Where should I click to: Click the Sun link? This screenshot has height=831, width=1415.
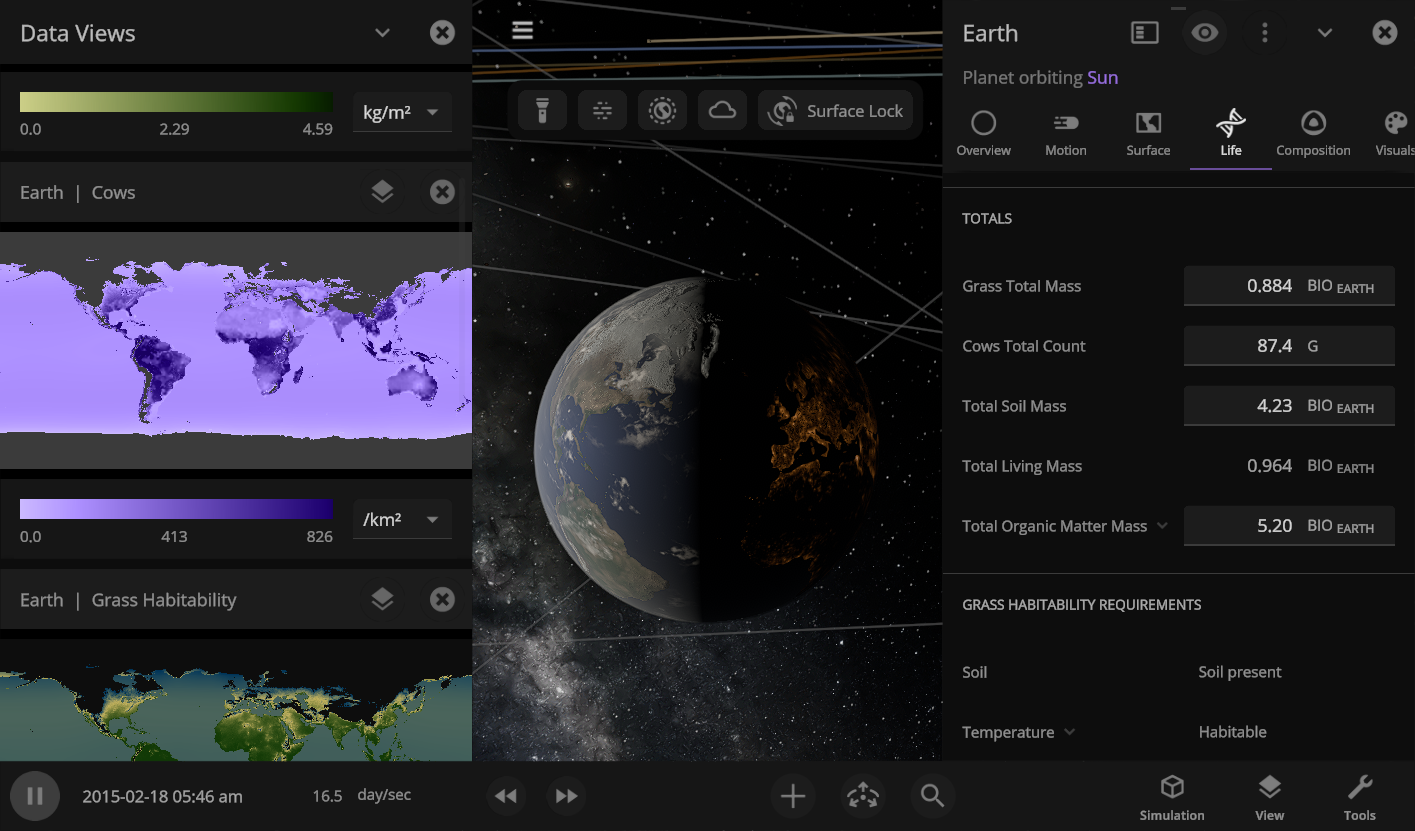tap(1102, 78)
